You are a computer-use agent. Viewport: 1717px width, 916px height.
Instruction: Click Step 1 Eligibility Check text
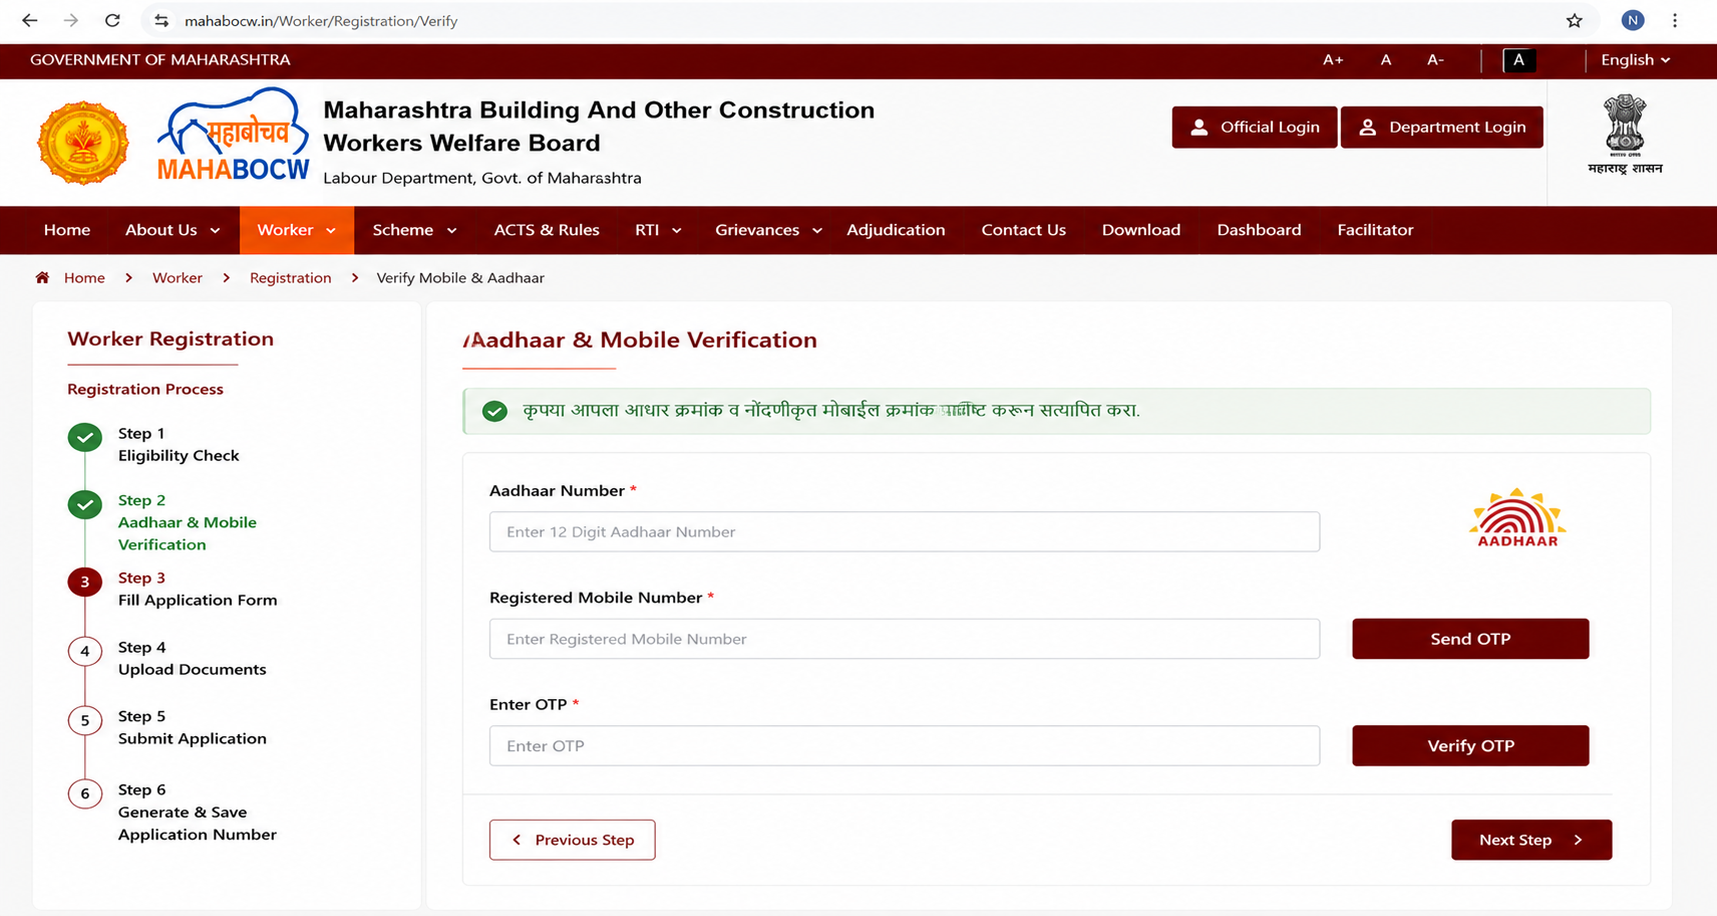tap(178, 445)
